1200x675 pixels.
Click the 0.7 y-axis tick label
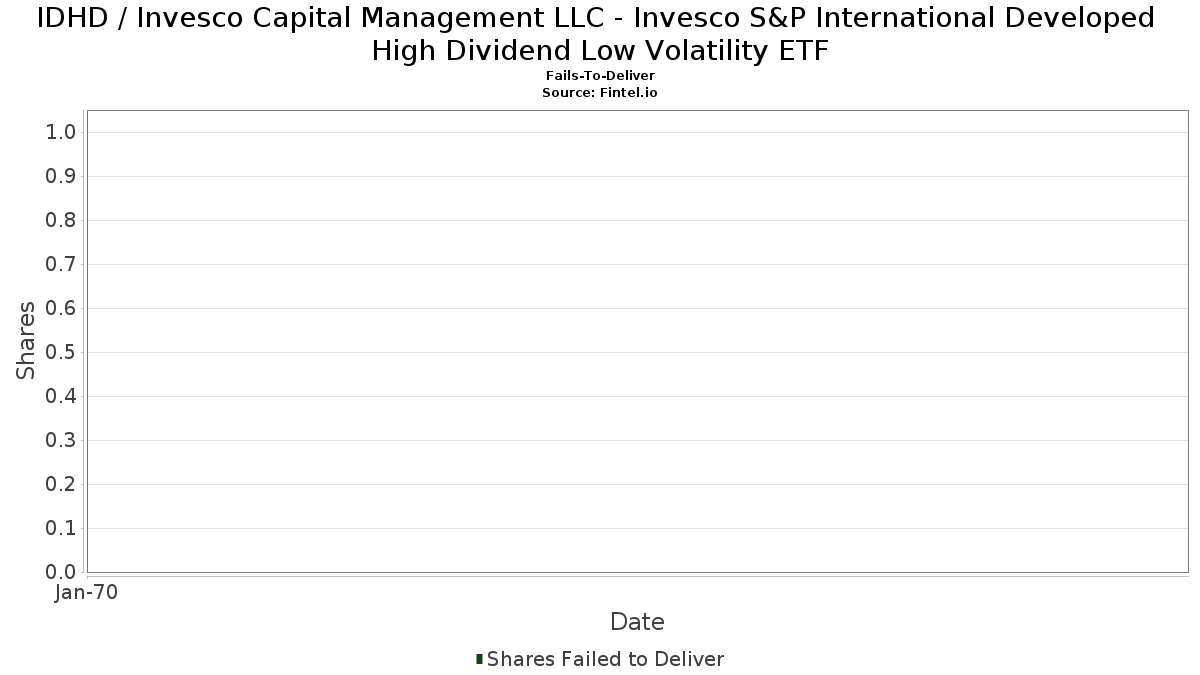[62, 265]
